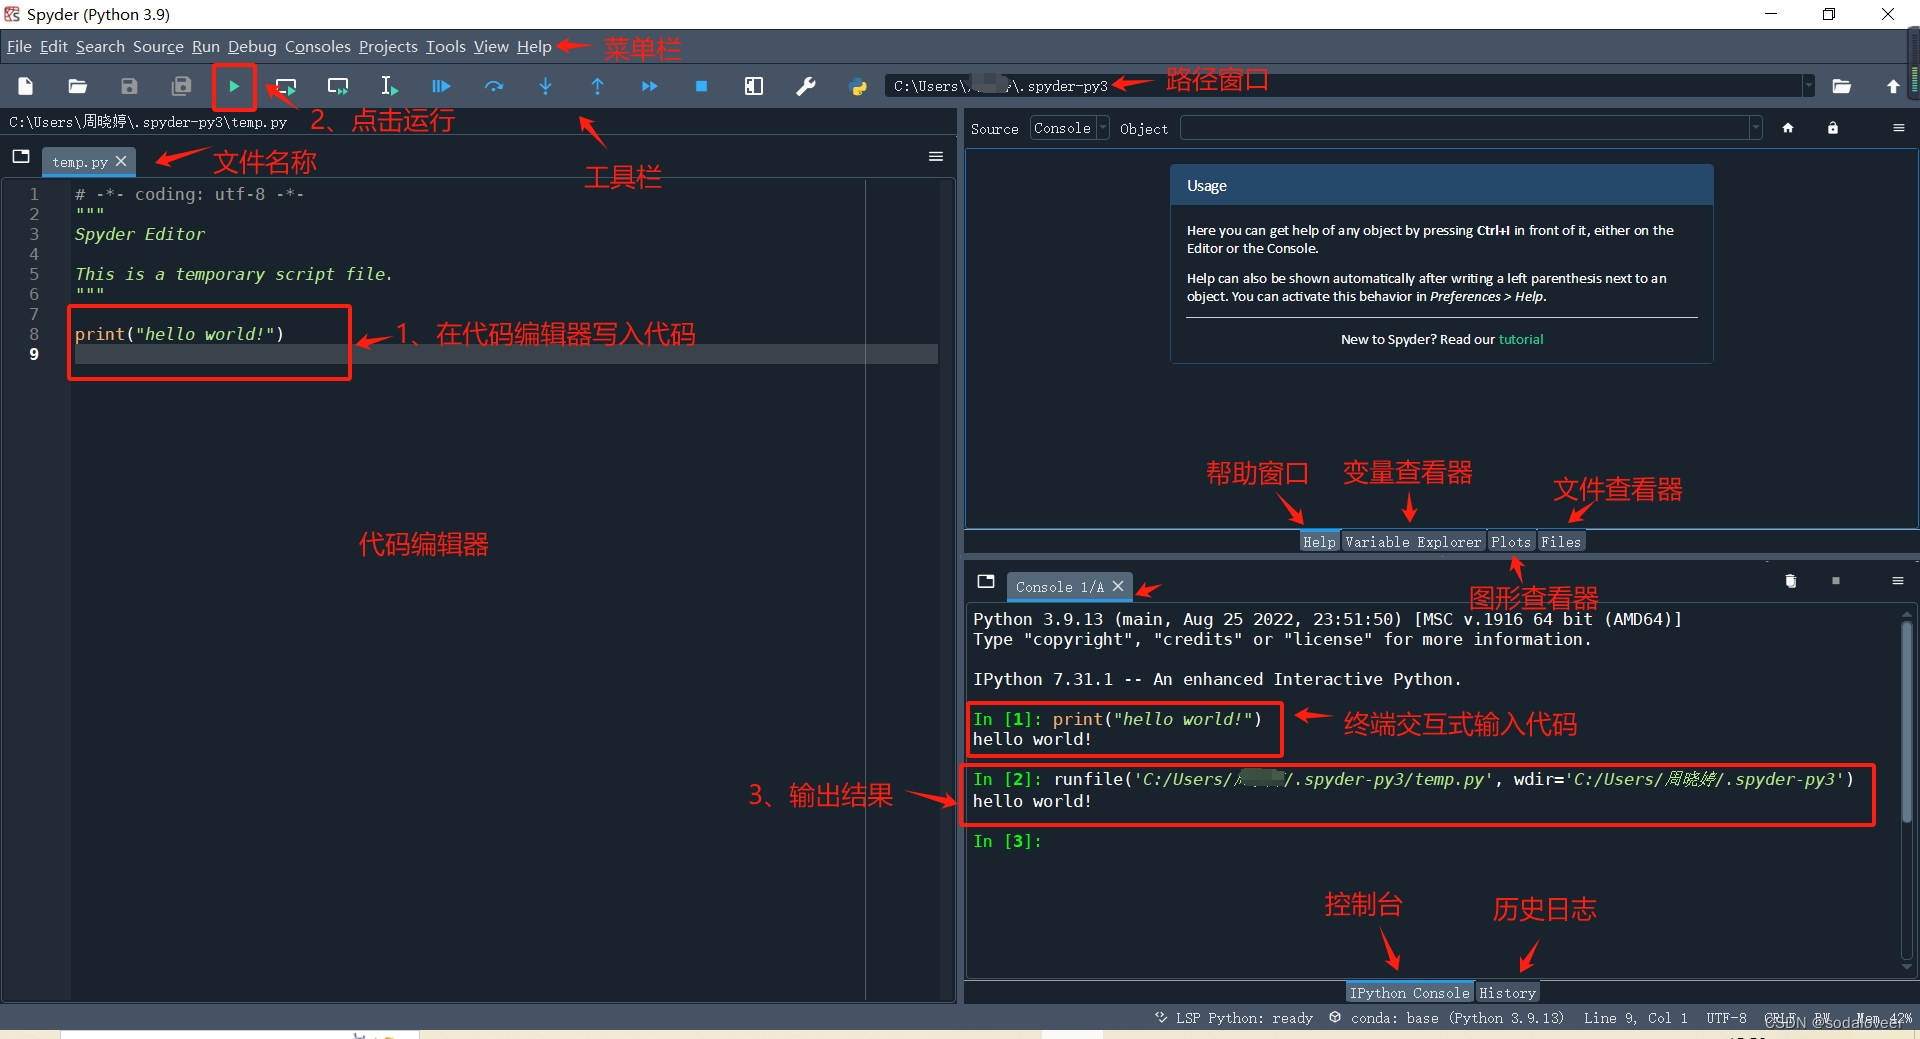1920x1039 pixels.
Task: Open the File menu
Action: [19, 46]
